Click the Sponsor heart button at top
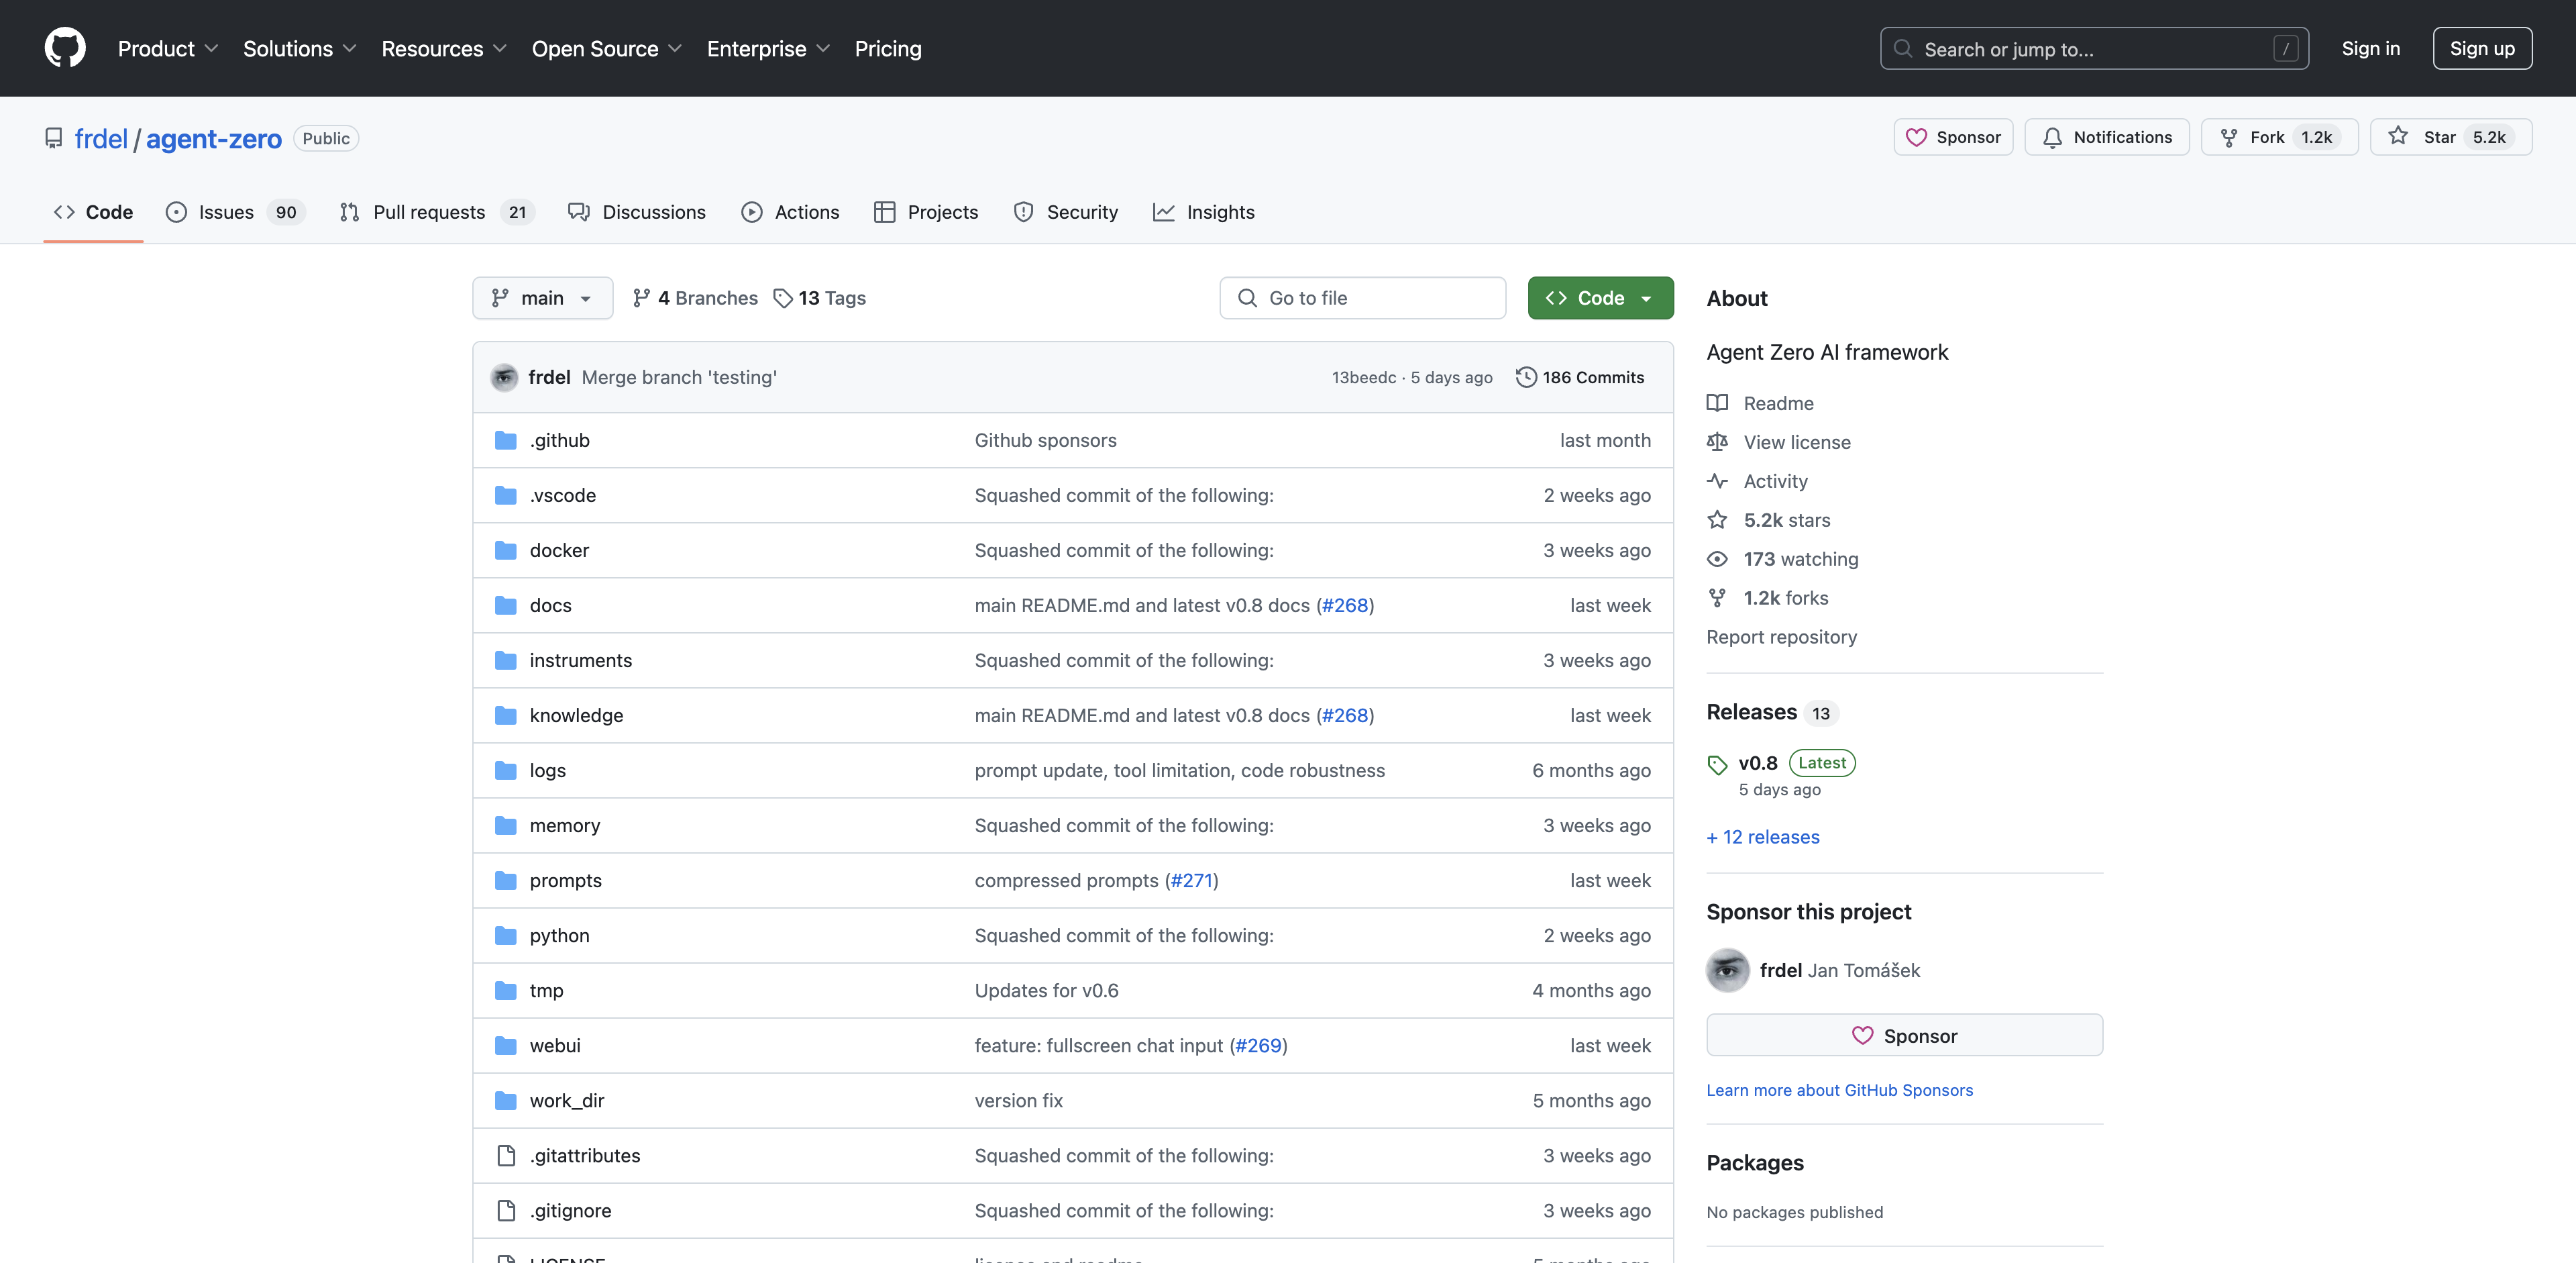 click(1952, 137)
